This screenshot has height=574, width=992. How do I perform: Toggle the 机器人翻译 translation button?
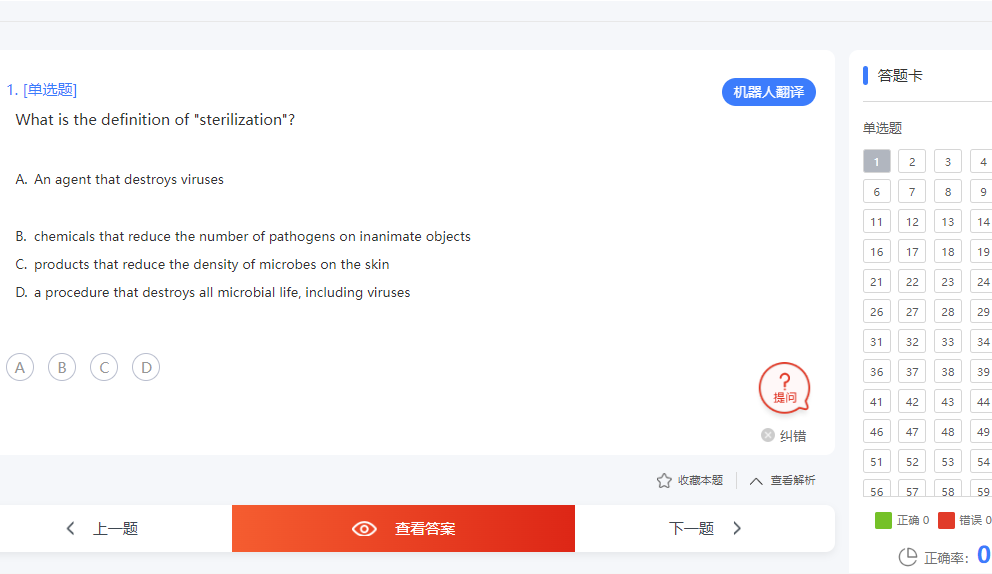pos(769,92)
